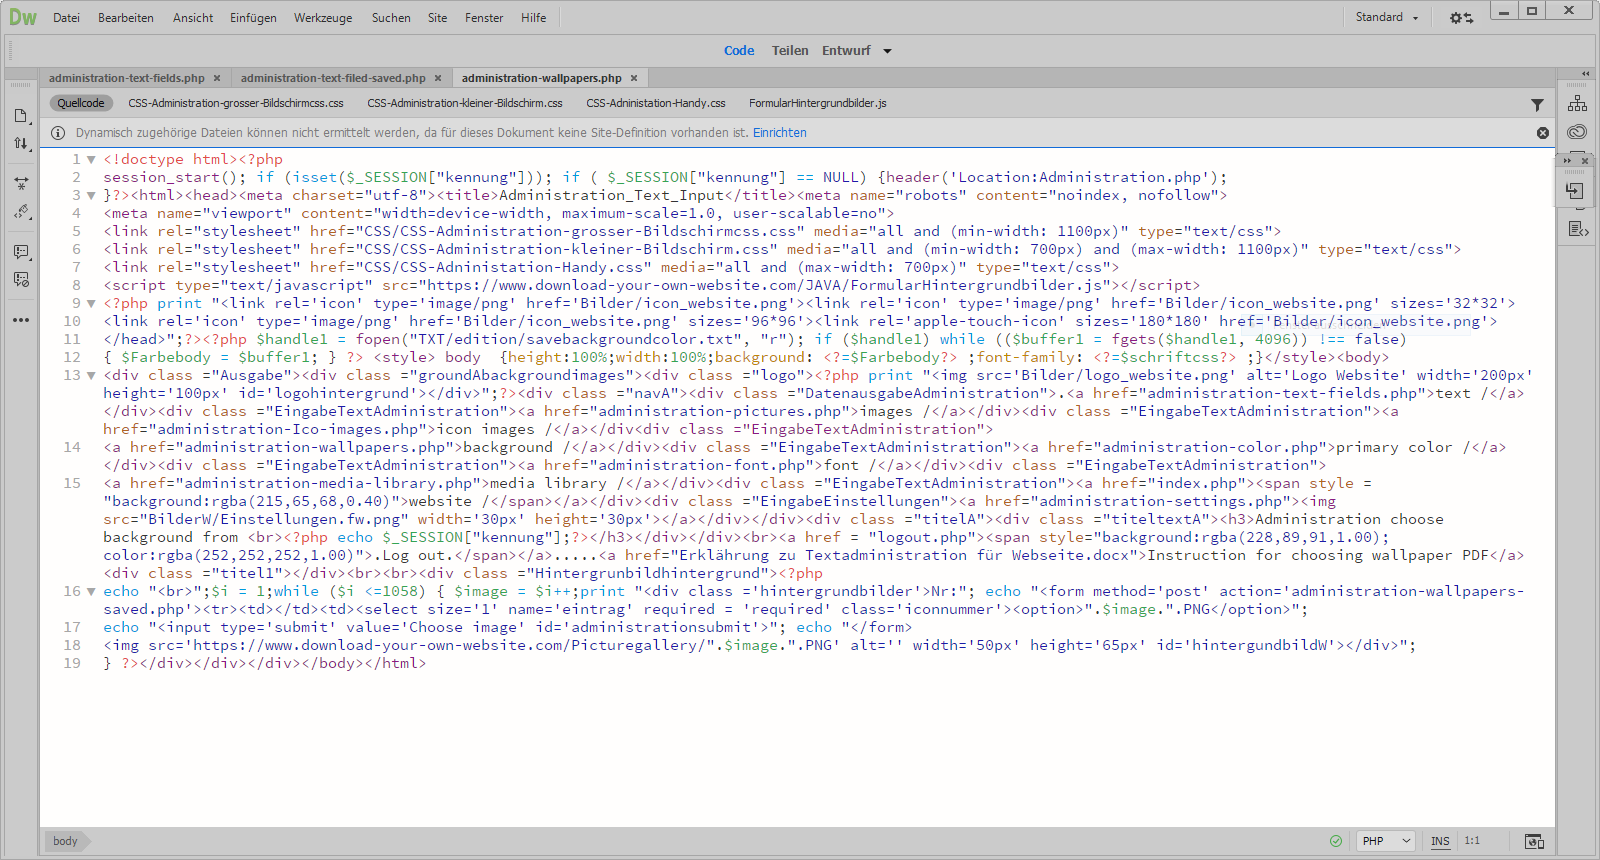
Task: Expand the right panel dock double-arrow
Action: coord(1585,74)
